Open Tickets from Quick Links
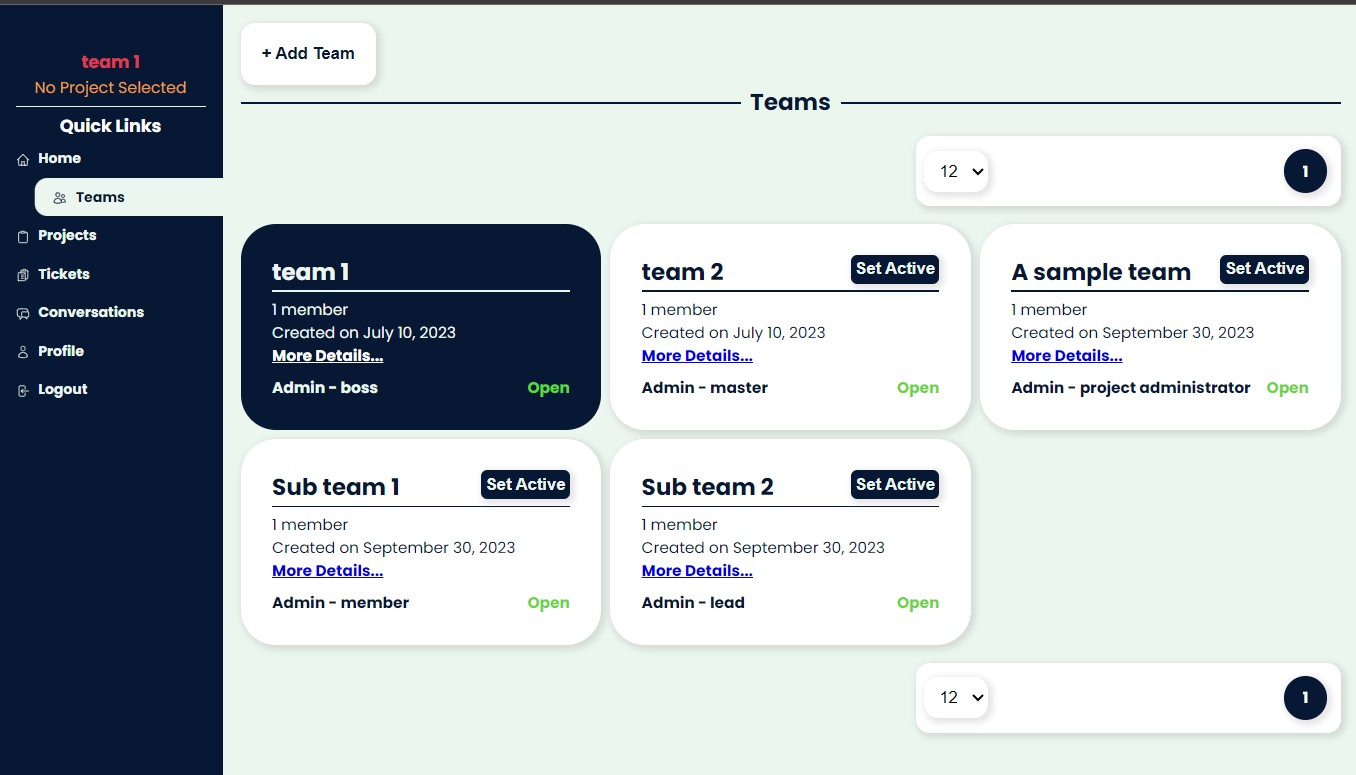Image resolution: width=1356 pixels, height=775 pixels. point(64,274)
